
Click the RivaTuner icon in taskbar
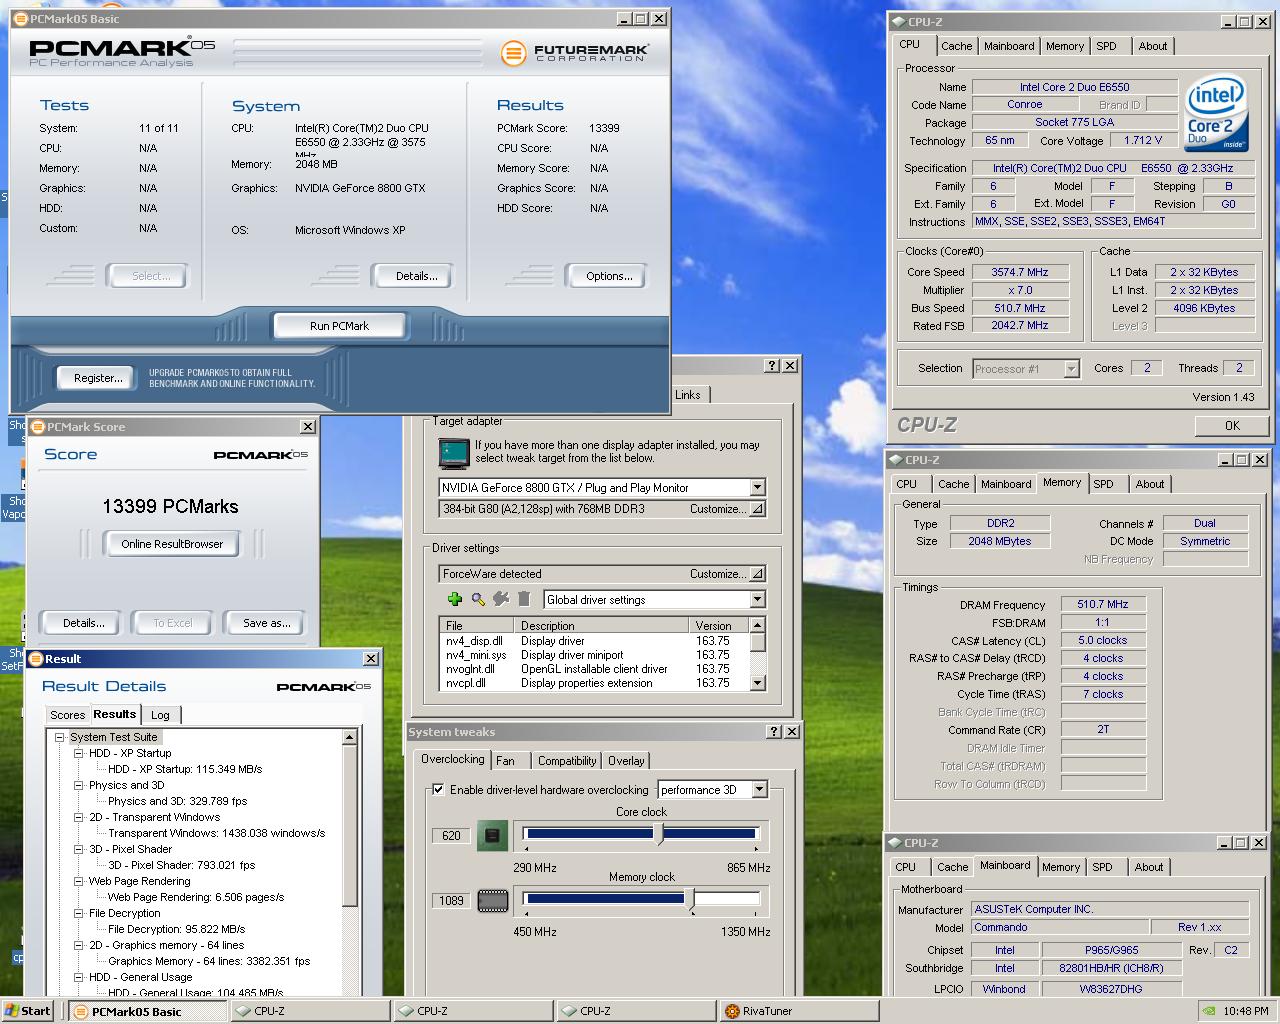(x=733, y=1011)
